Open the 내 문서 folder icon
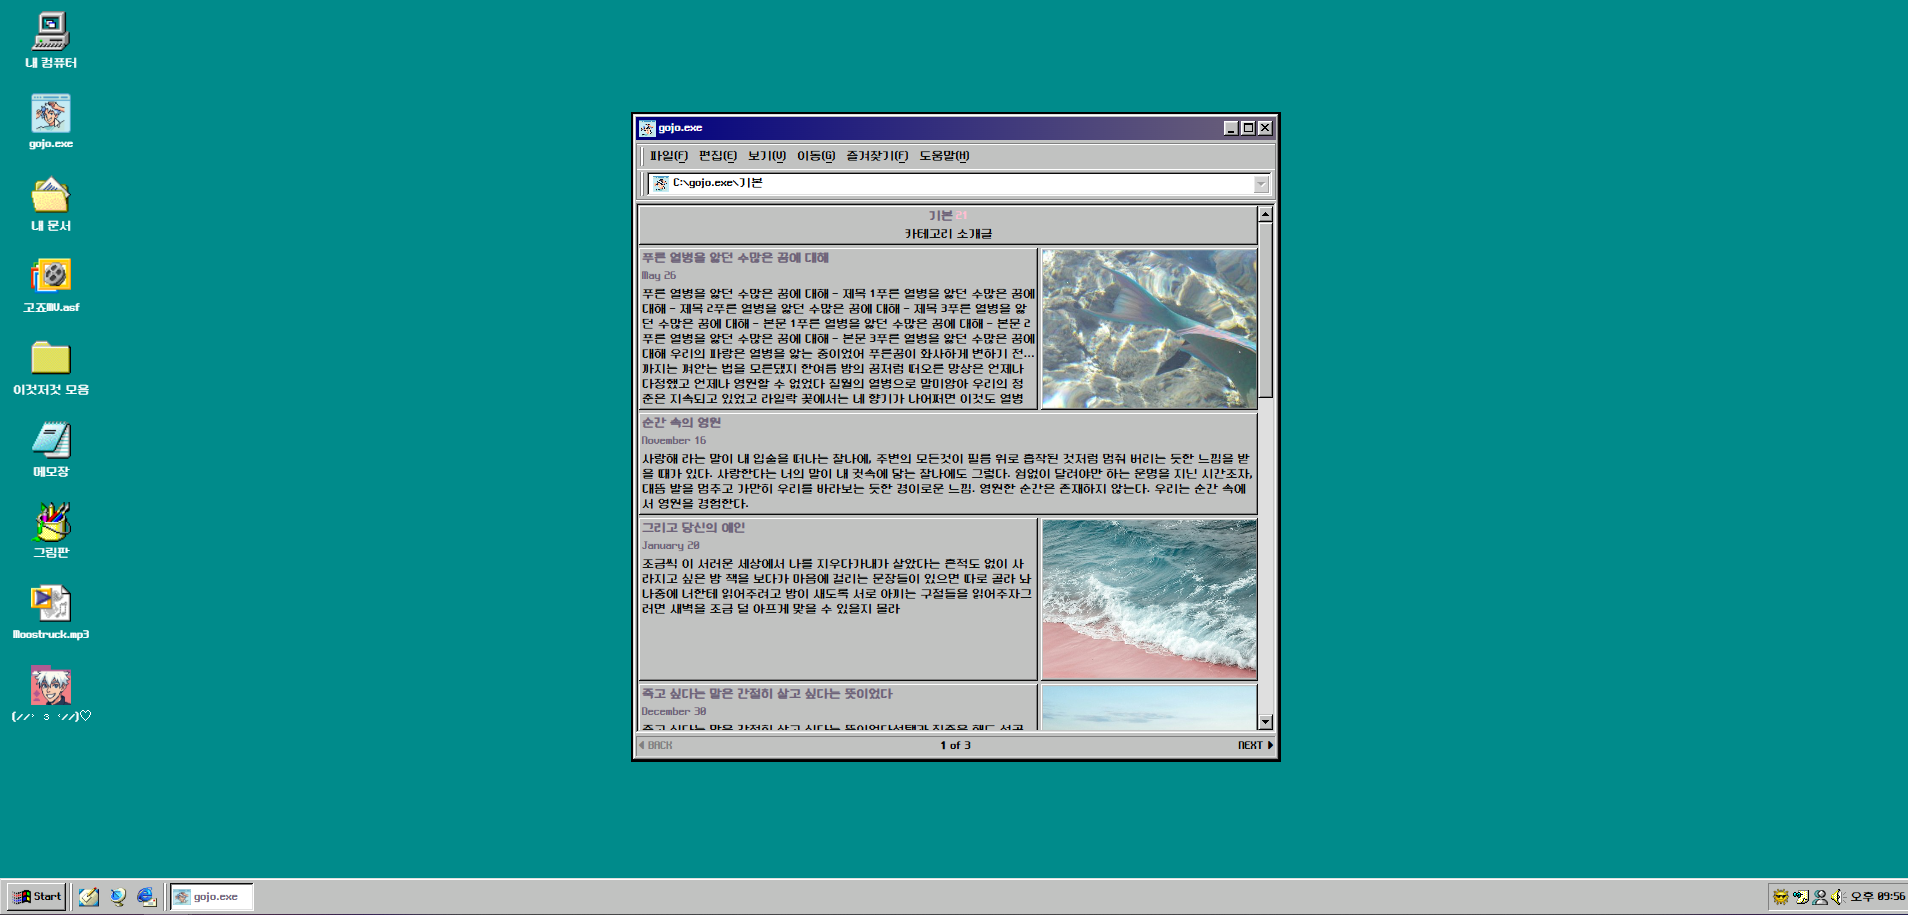Viewport: 1908px width, 915px height. click(50, 204)
